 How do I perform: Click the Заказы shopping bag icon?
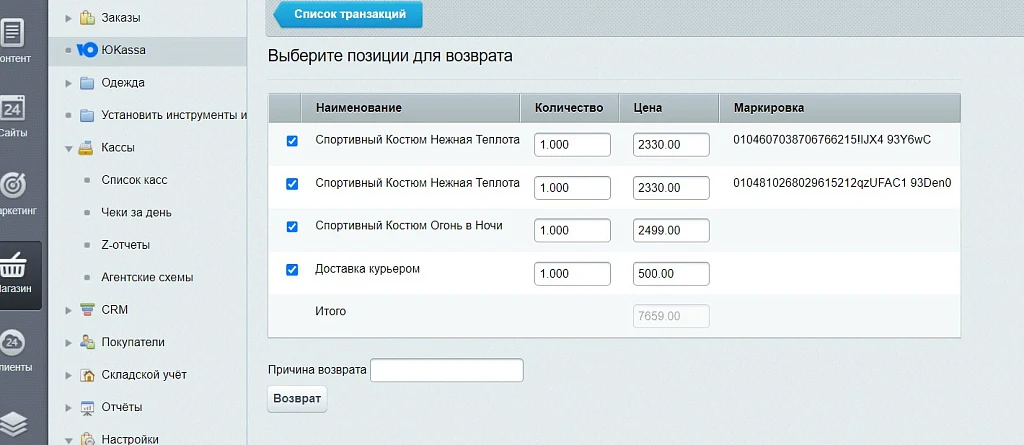point(87,18)
